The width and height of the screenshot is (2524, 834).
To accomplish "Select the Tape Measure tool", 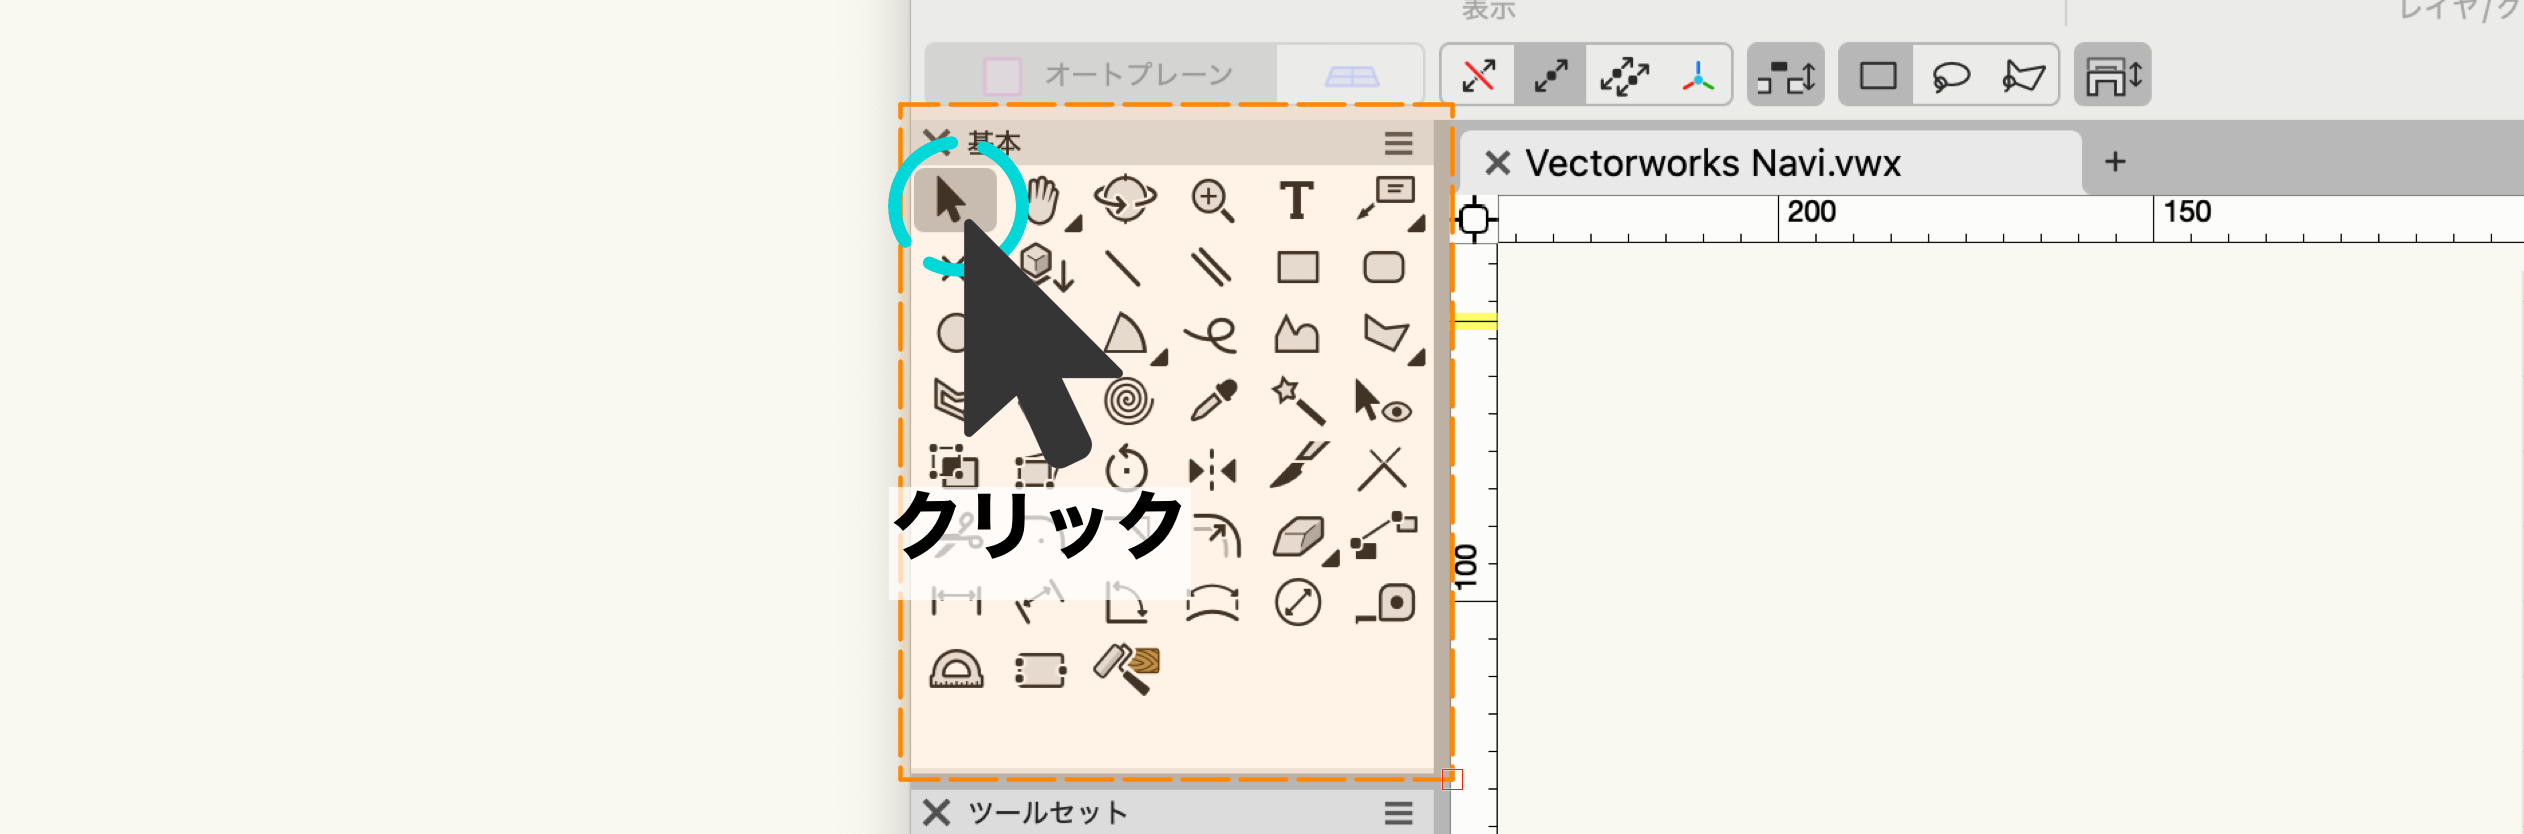I will click(1386, 603).
